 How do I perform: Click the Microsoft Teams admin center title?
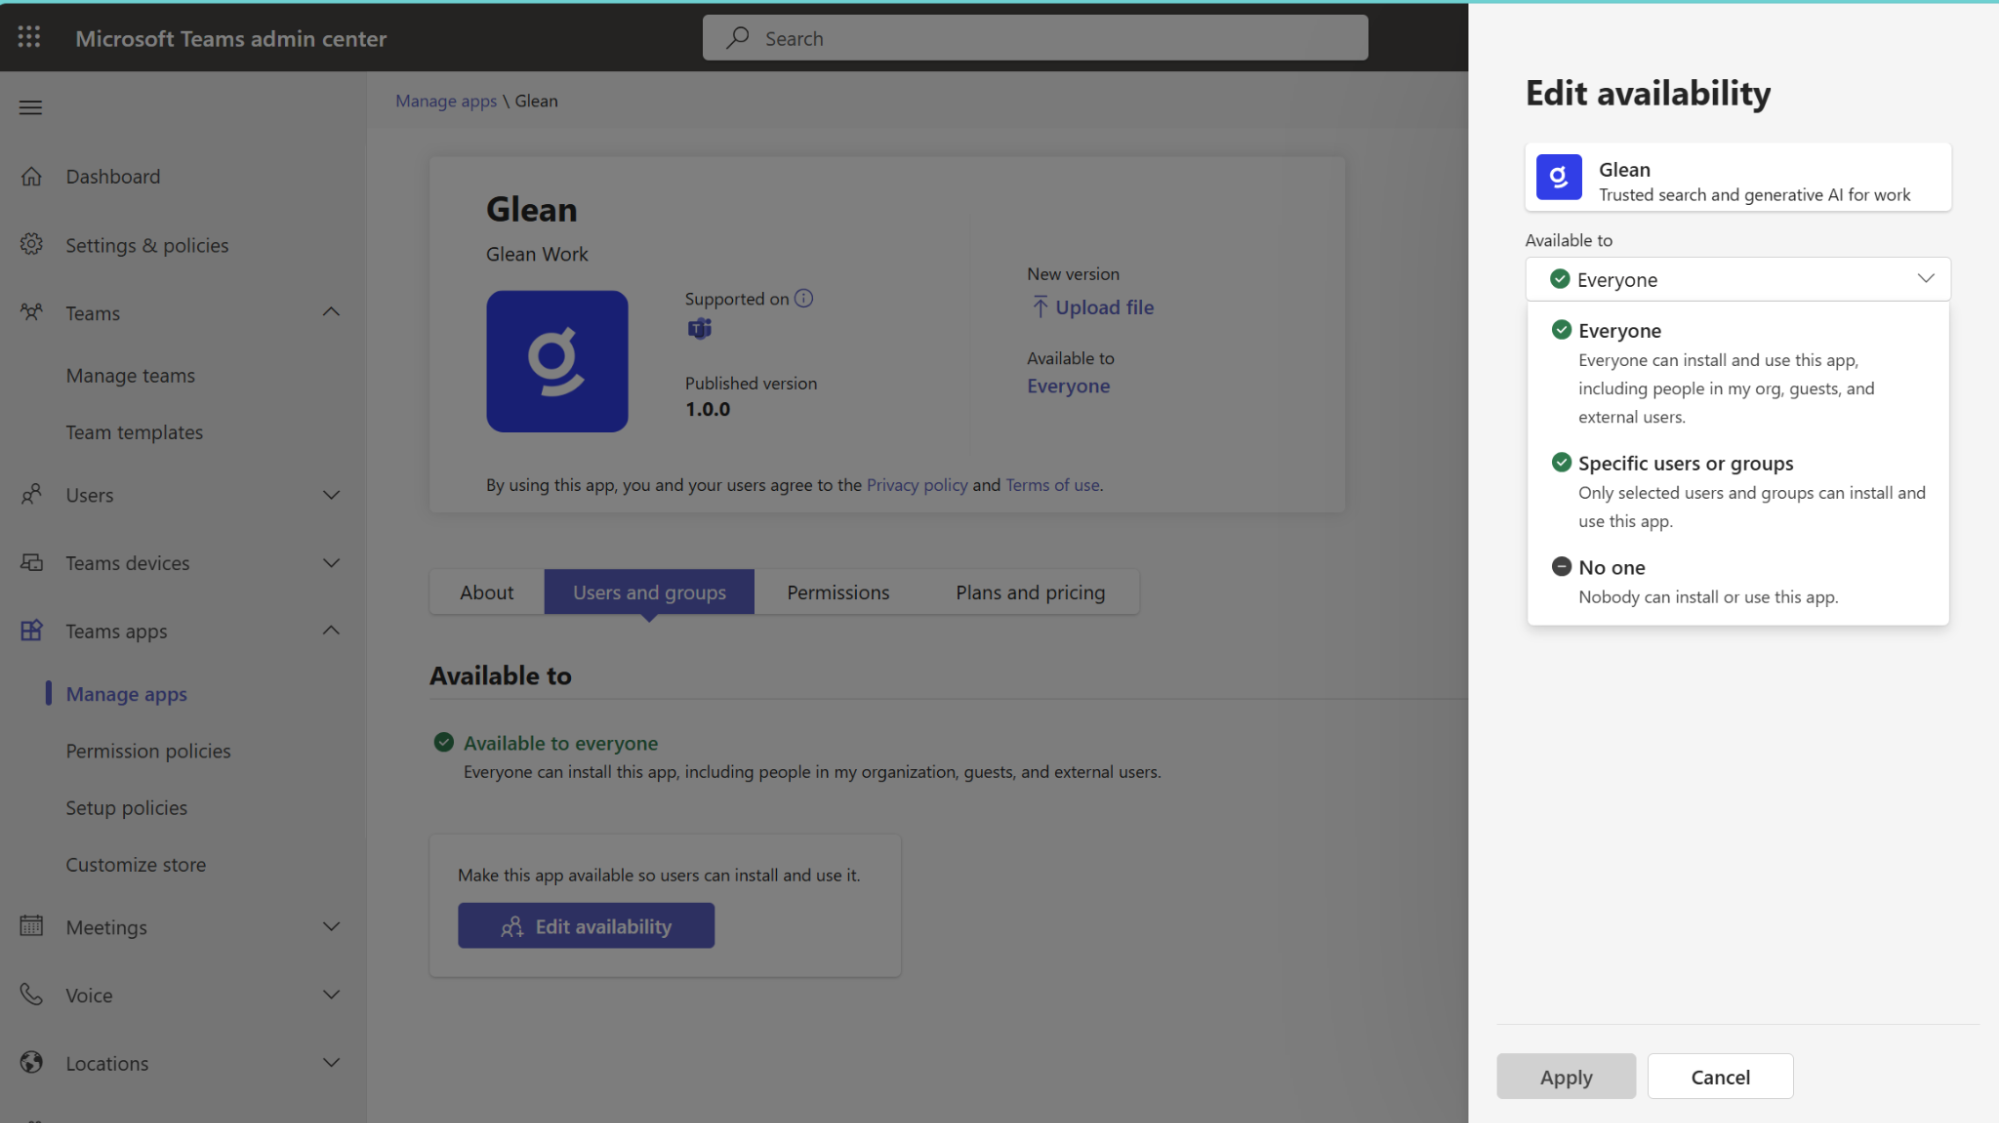231,38
